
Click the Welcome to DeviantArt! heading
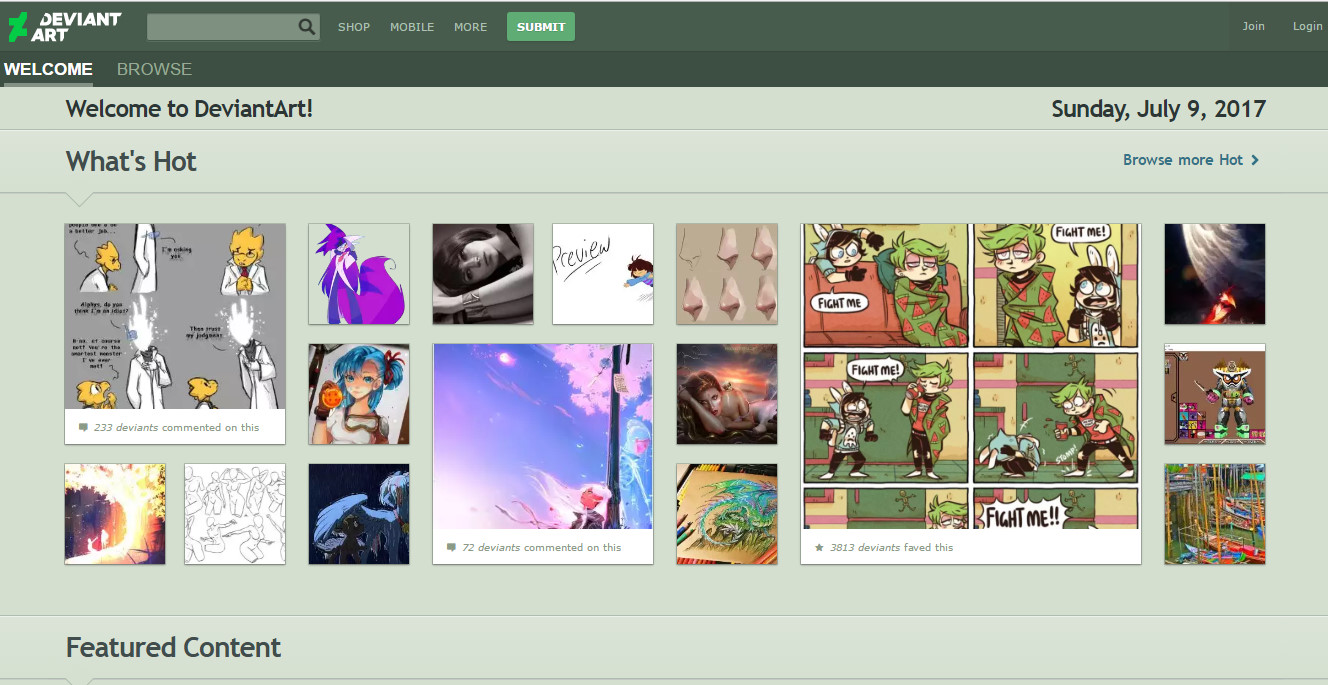[190, 109]
